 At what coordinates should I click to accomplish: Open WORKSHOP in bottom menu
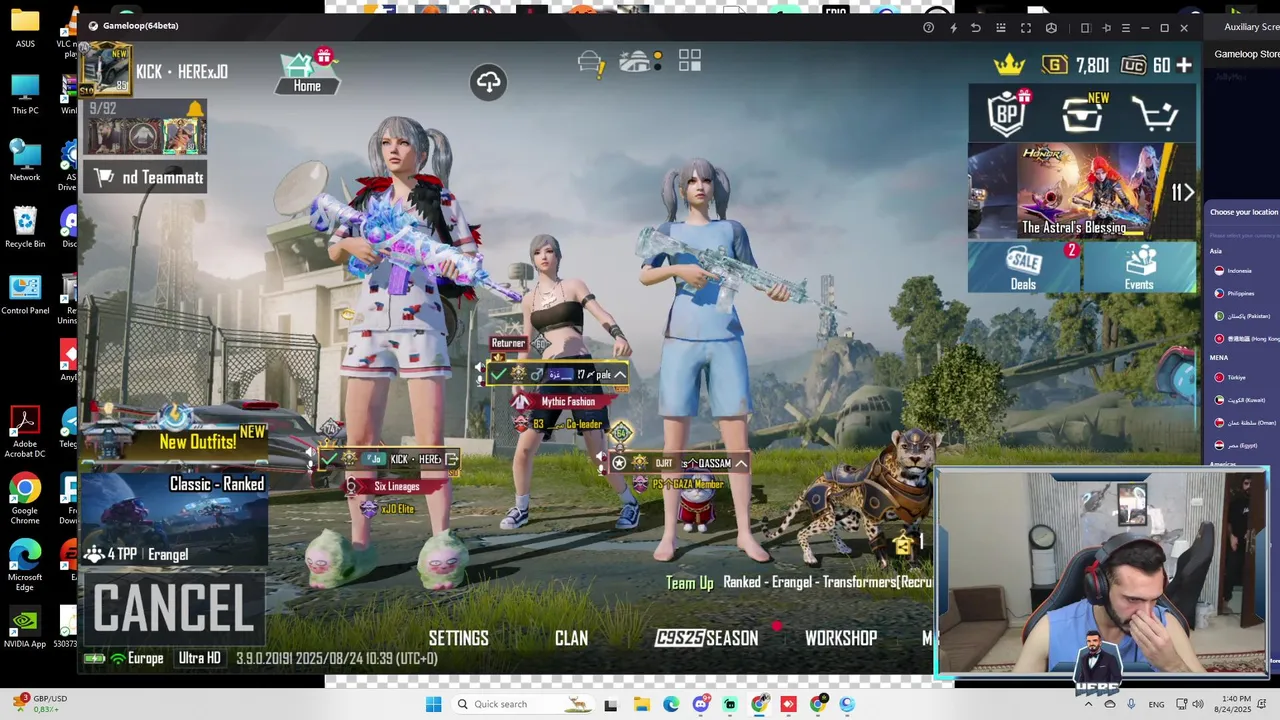tap(841, 638)
